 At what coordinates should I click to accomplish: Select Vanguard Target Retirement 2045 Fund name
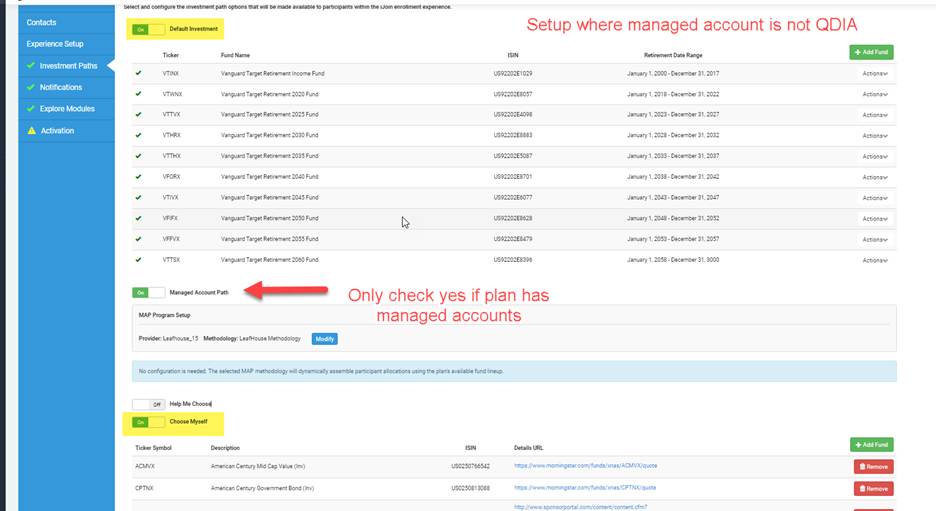coord(269,198)
